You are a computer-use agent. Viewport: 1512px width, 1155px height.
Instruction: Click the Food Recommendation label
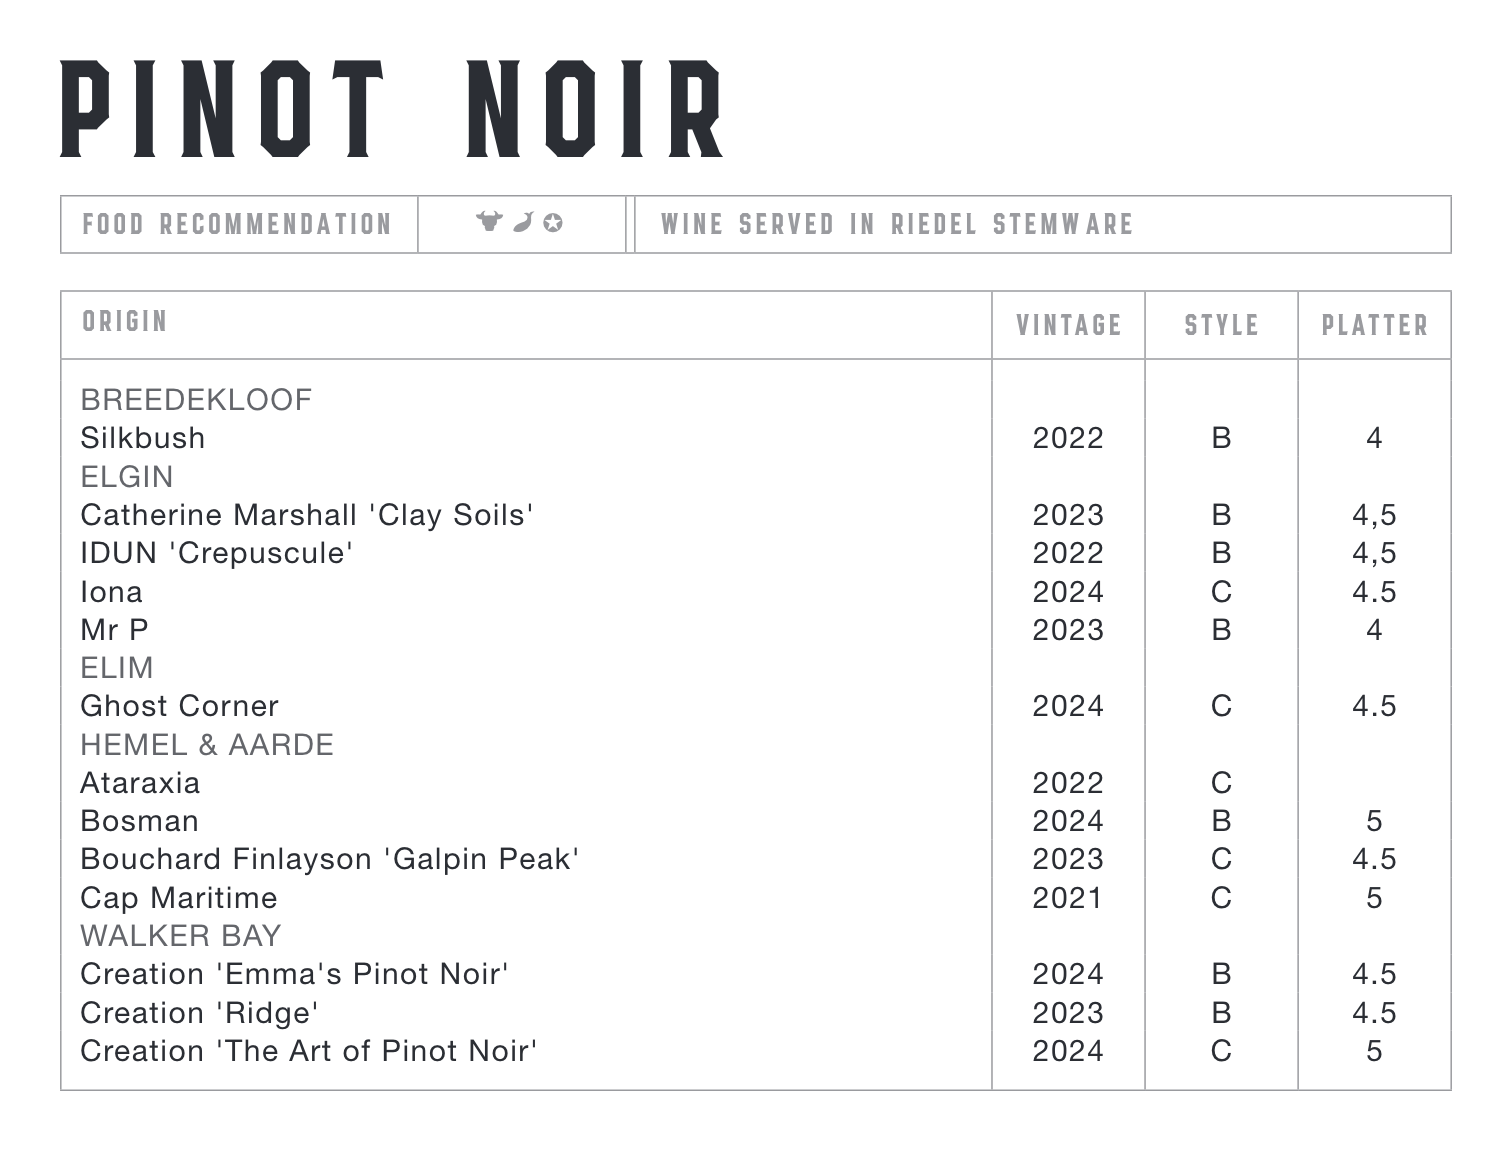237,224
